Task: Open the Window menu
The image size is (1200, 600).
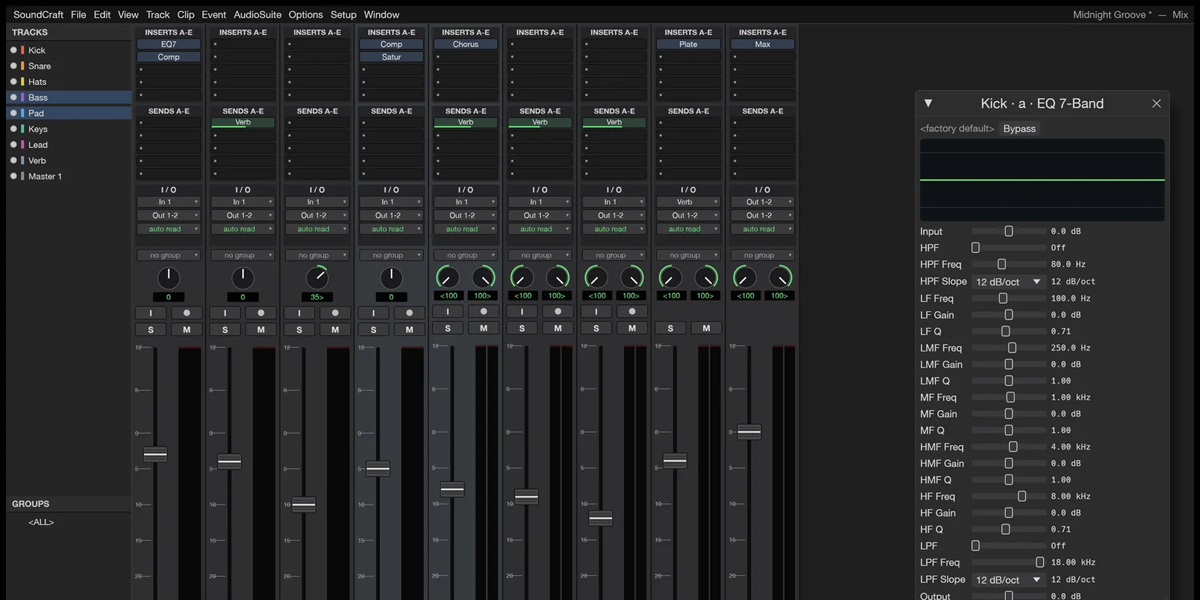Action: click(381, 15)
